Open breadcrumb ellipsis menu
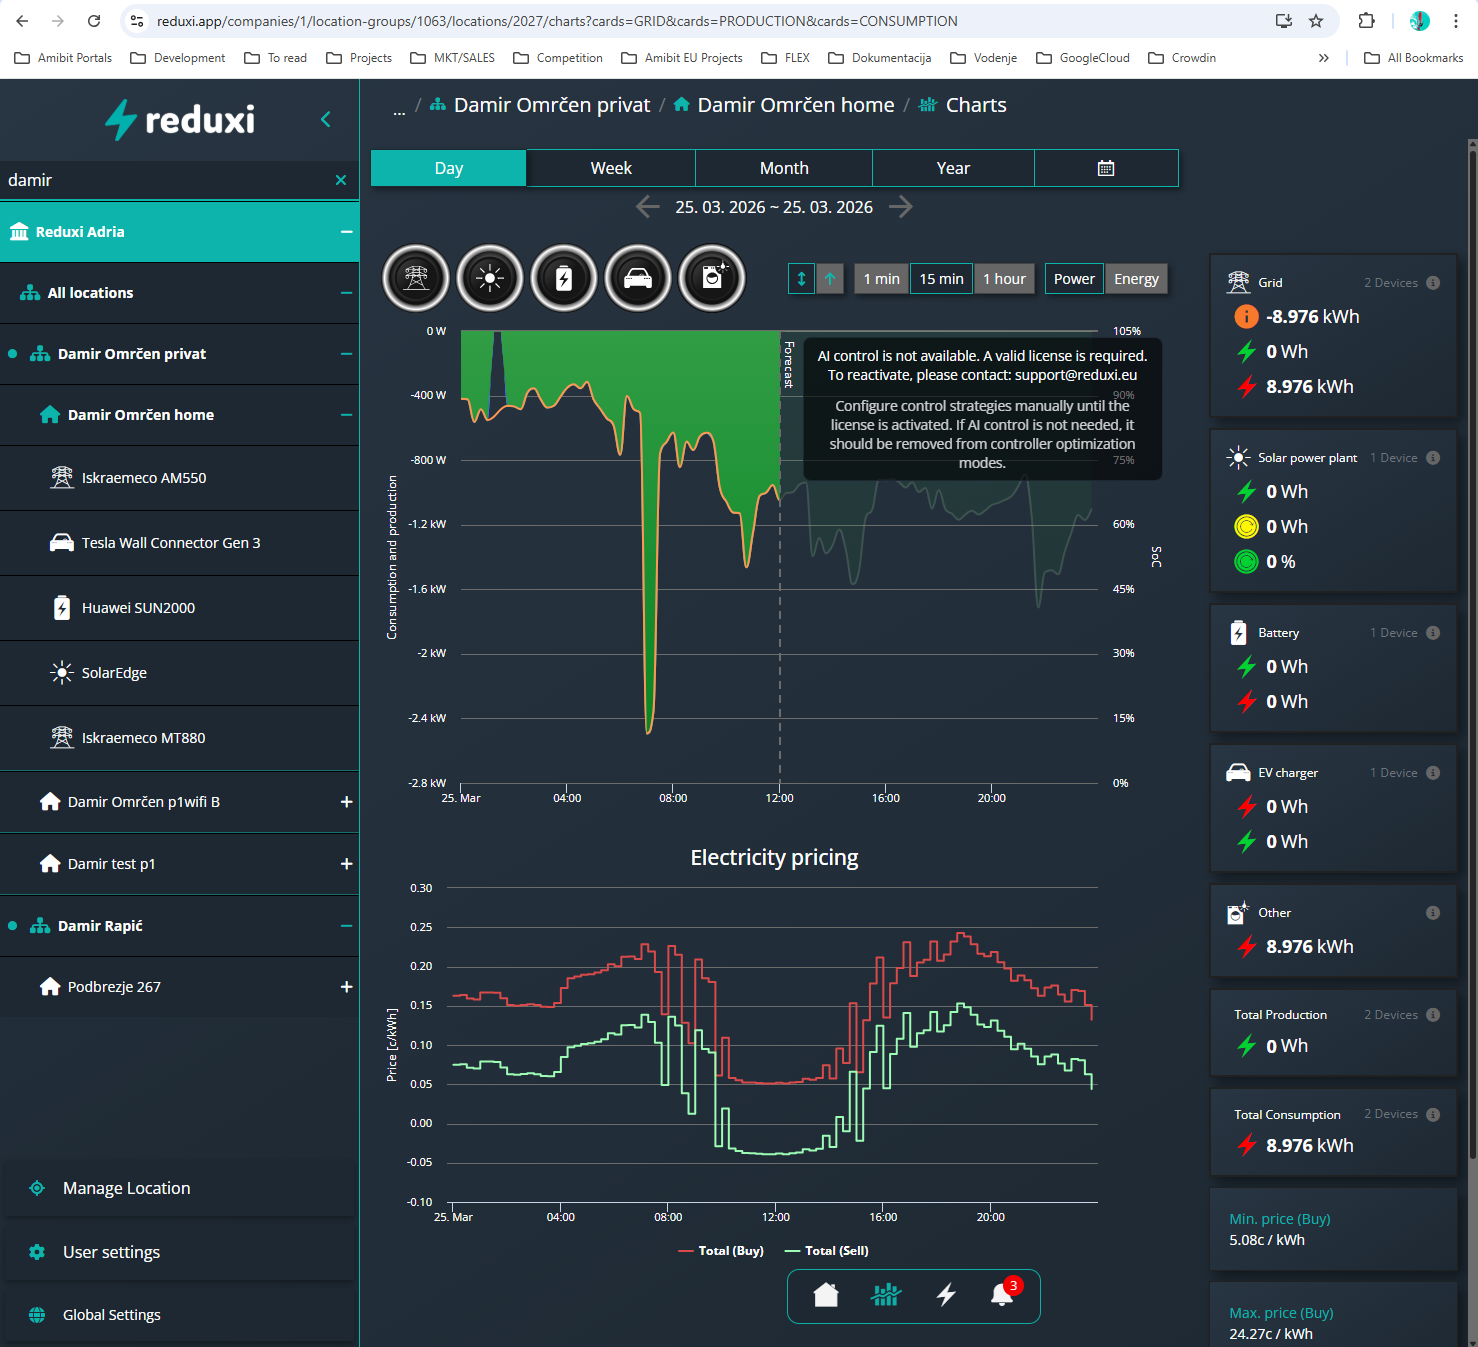 (399, 109)
